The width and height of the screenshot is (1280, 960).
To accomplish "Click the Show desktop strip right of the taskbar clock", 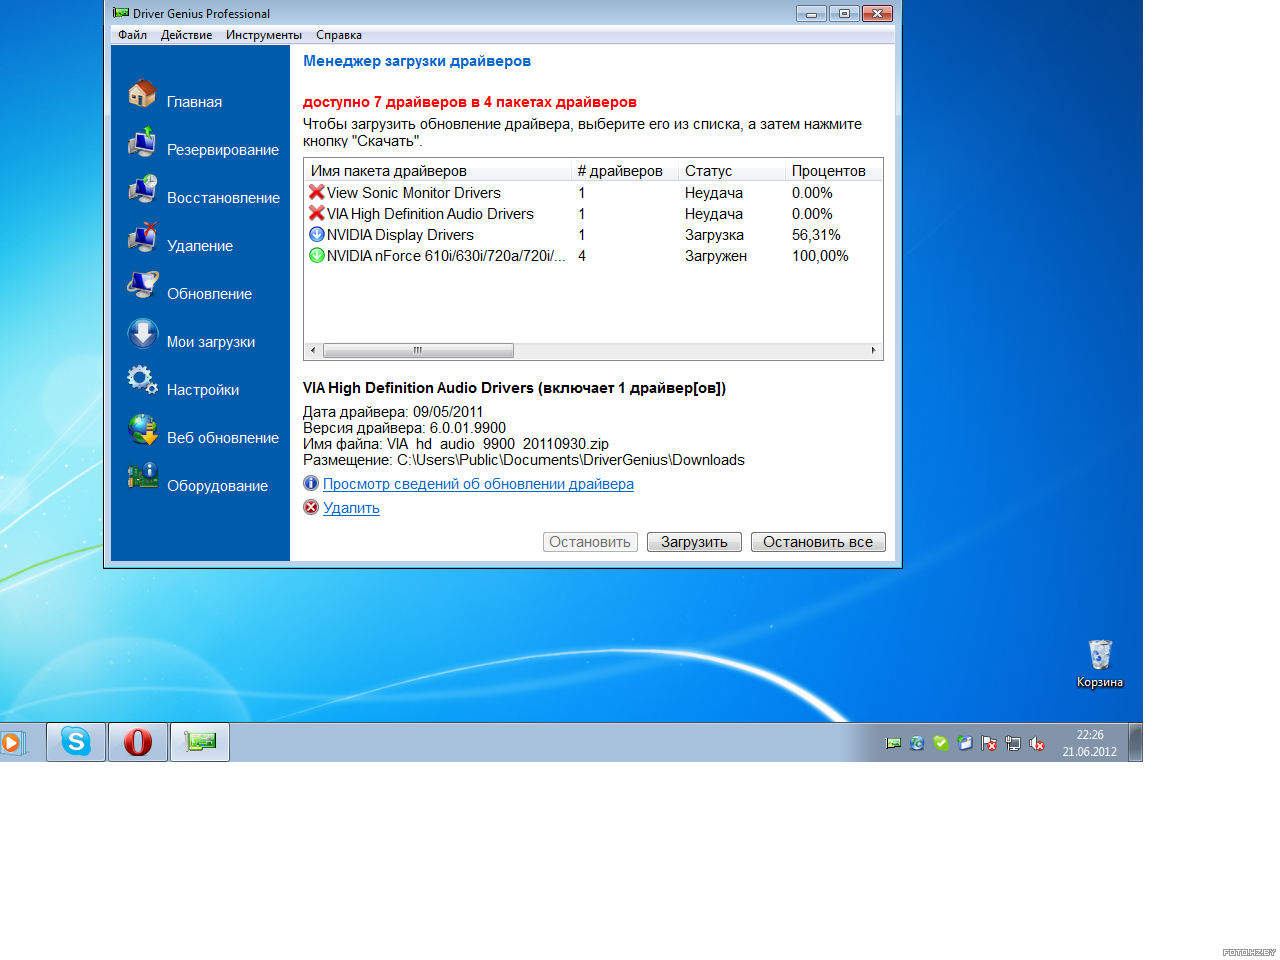I will (1135, 742).
